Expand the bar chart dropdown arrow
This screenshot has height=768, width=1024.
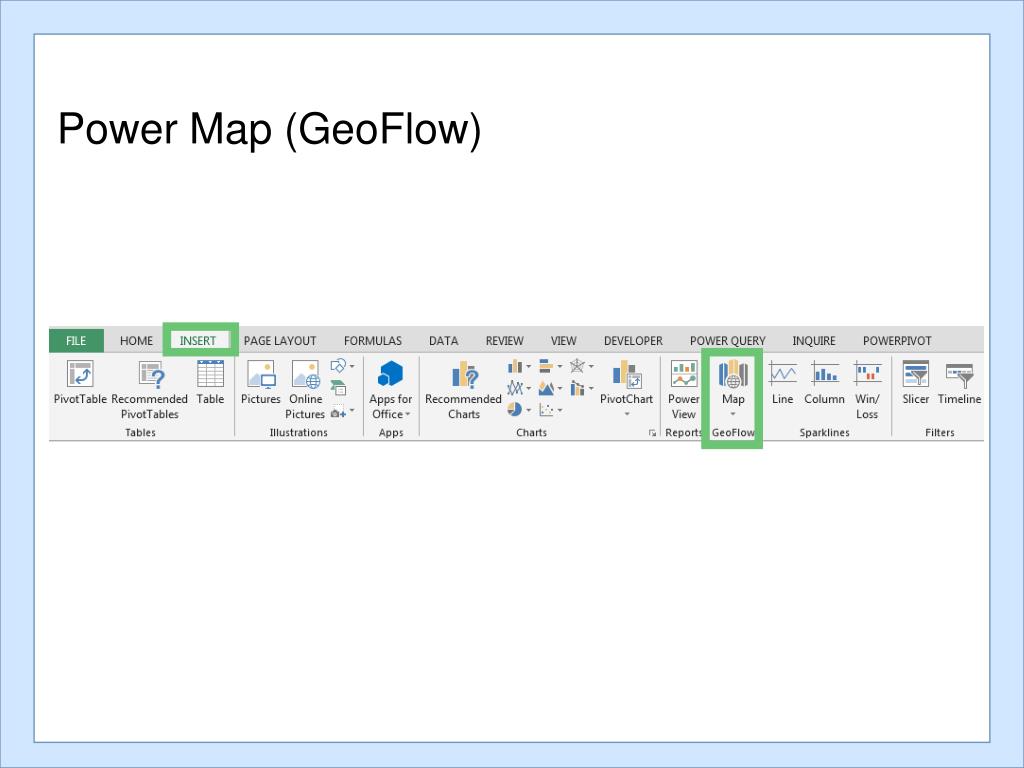[x=560, y=366]
